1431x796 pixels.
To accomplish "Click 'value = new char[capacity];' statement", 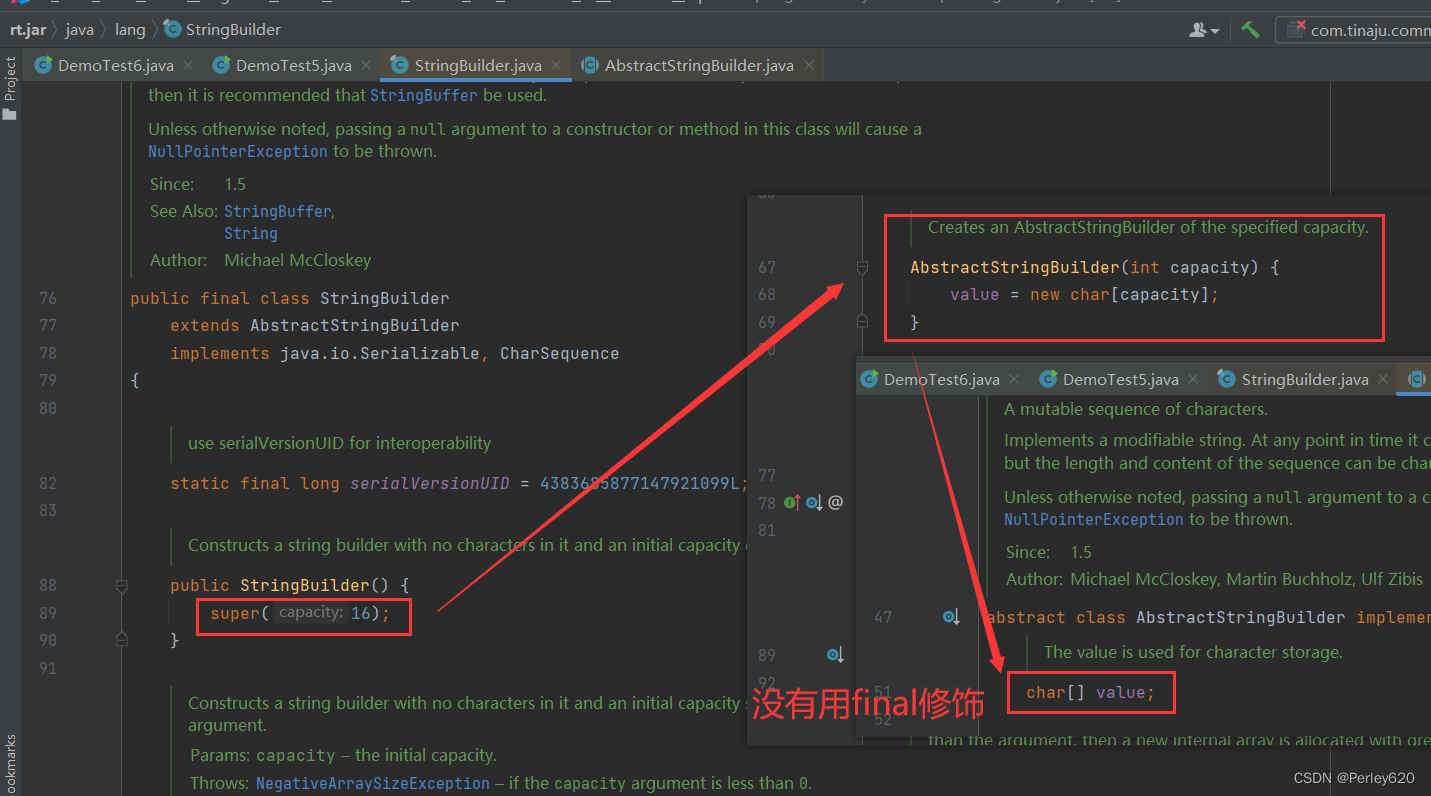I will click(1084, 295).
